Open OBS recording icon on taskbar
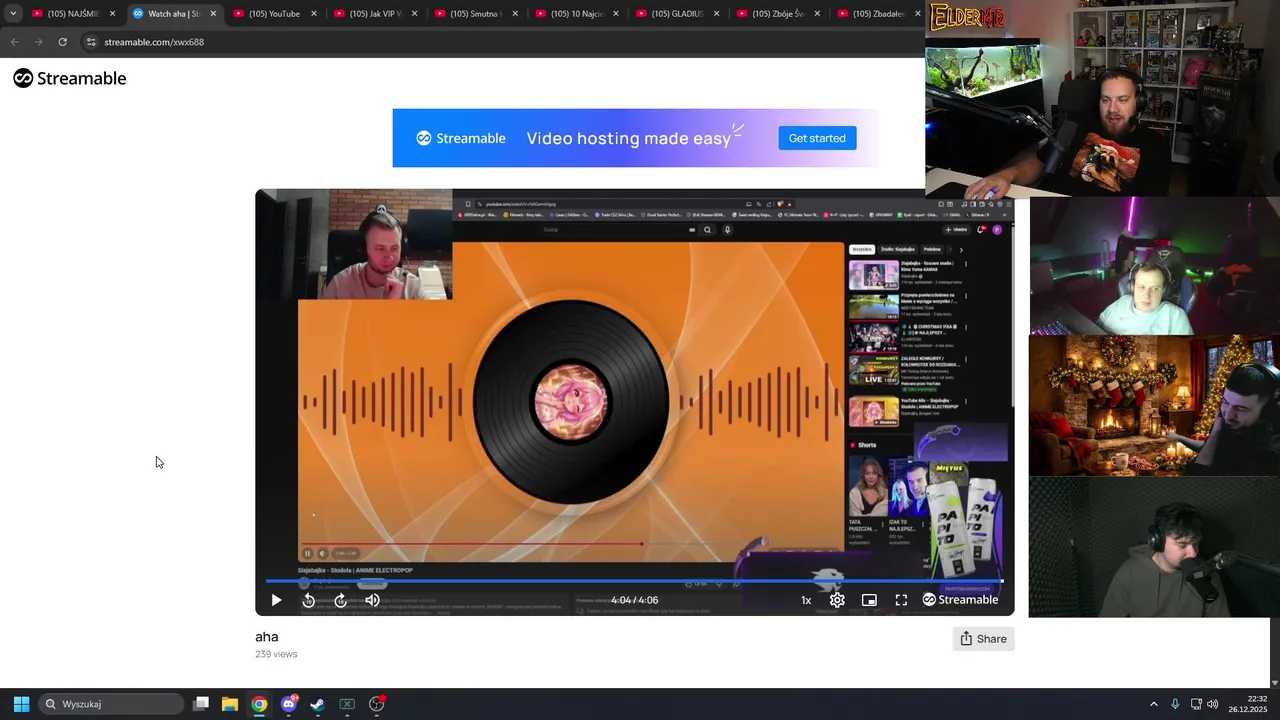This screenshot has width=1280, height=720. coord(377,704)
